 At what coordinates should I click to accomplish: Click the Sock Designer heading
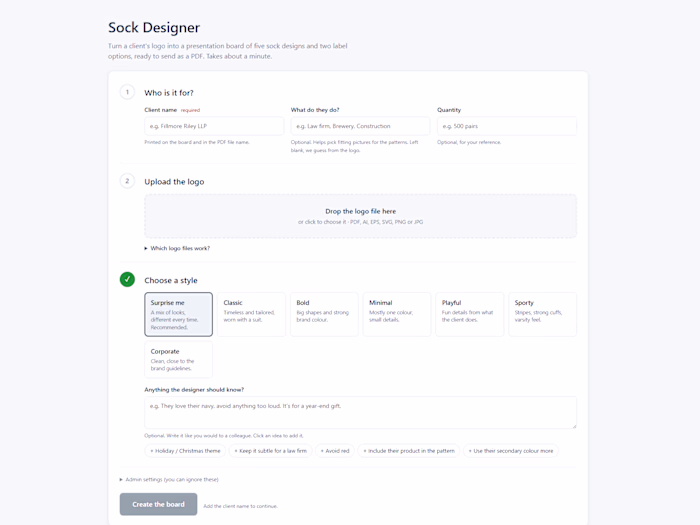[154, 28]
